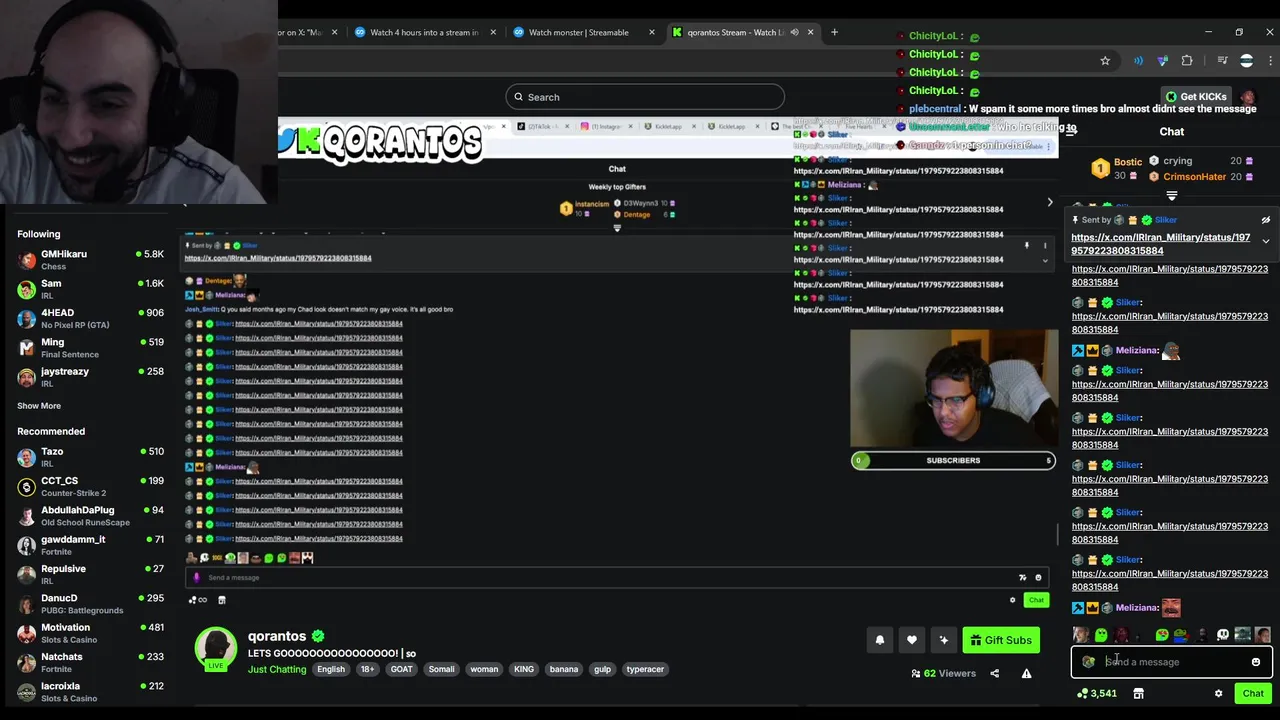Open emoji picker in chat input
The width and height of the screenshot is (1280, 720).
(1256, 662)
